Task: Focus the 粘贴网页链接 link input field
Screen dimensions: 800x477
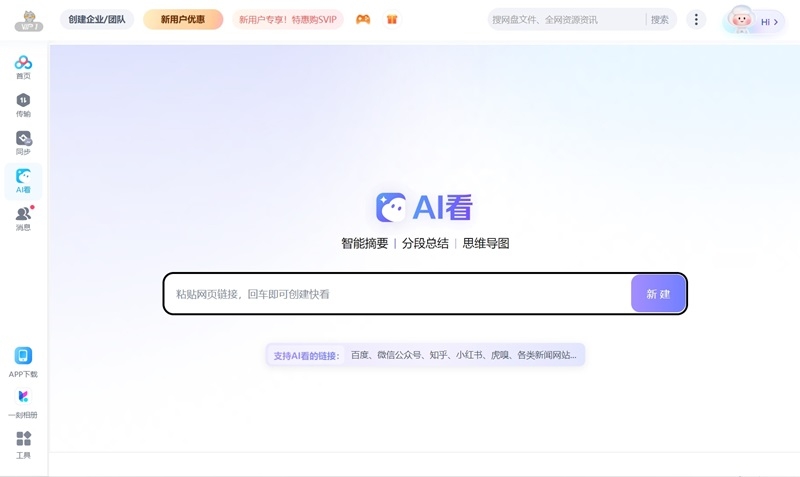Action: (398, 294)
